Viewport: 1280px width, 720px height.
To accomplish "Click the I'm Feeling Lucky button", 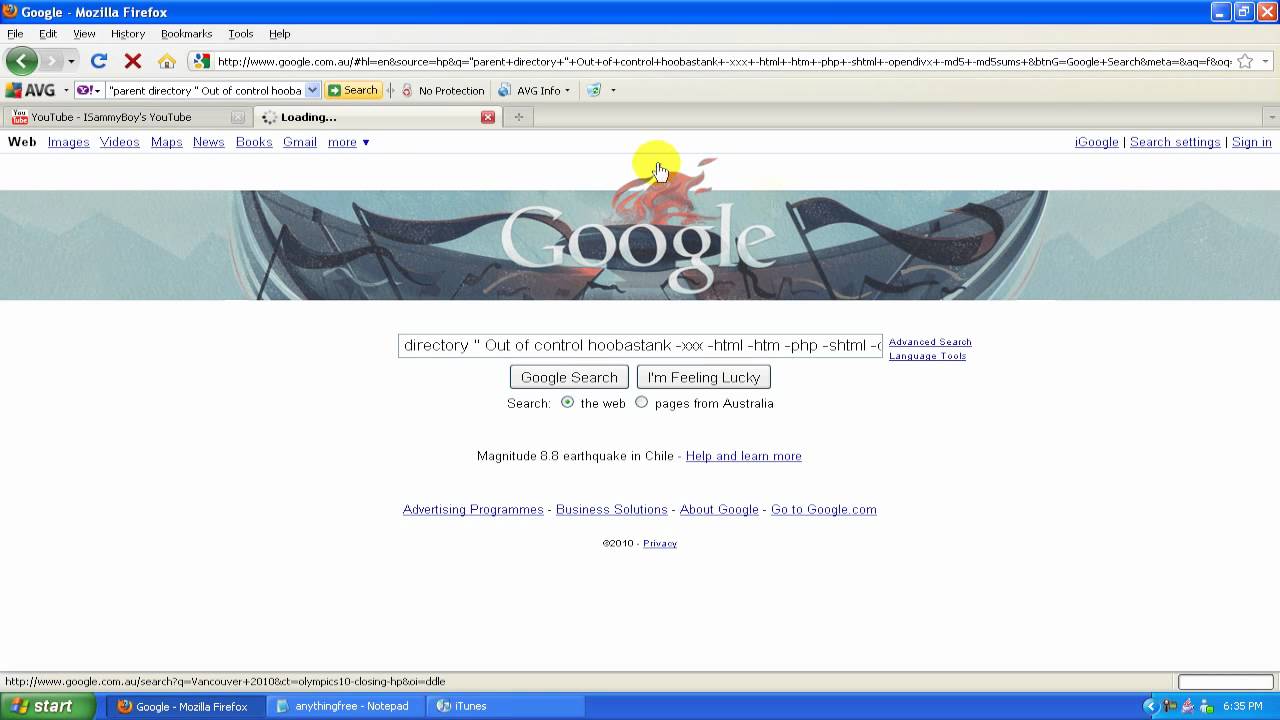I will pos(704,377).
